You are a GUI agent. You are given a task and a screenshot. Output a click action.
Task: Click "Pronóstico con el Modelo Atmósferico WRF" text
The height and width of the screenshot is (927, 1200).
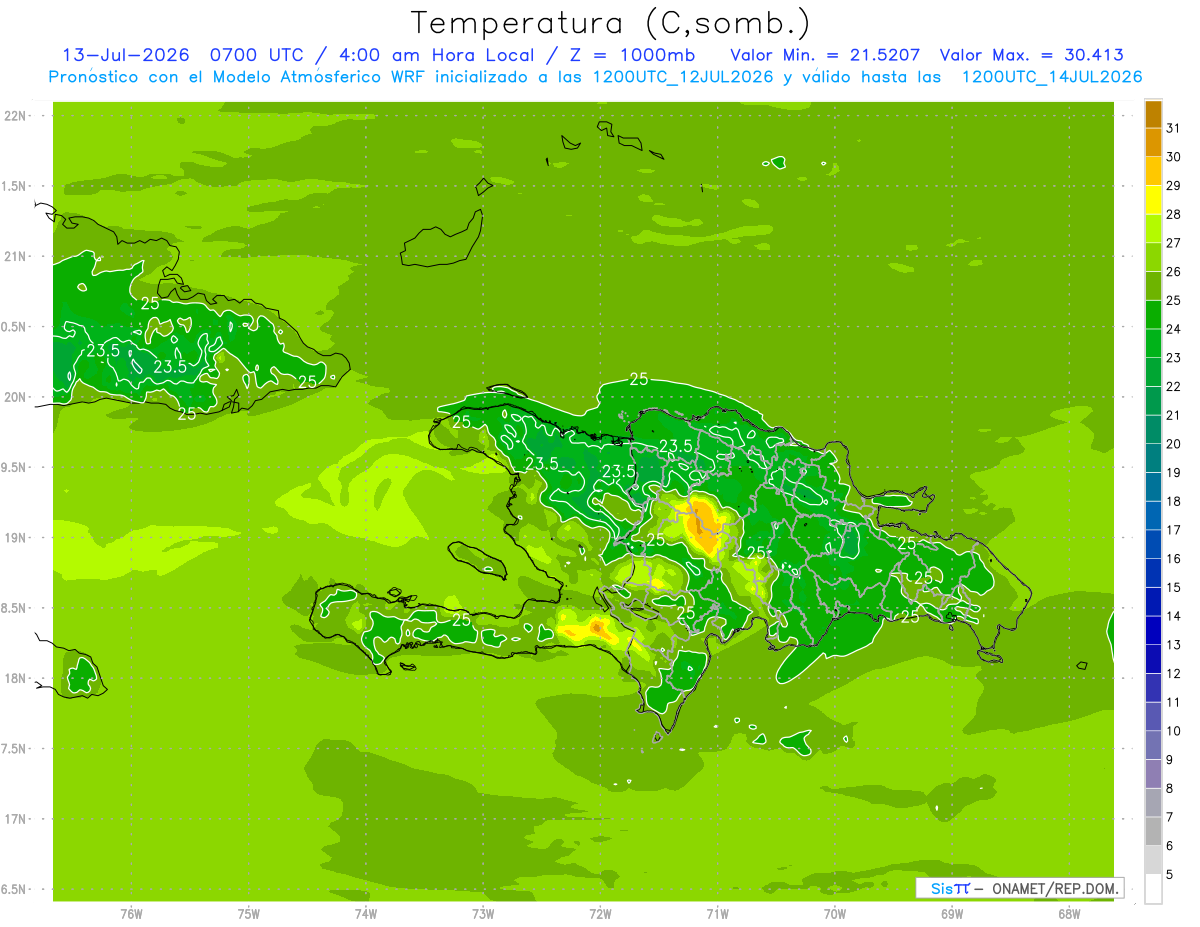coord(239,77)
